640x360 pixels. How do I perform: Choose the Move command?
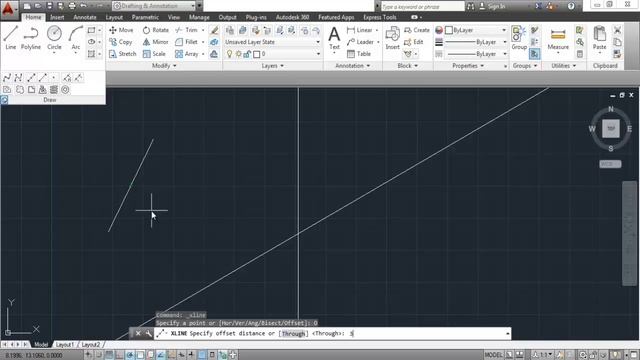coord(121,30)
